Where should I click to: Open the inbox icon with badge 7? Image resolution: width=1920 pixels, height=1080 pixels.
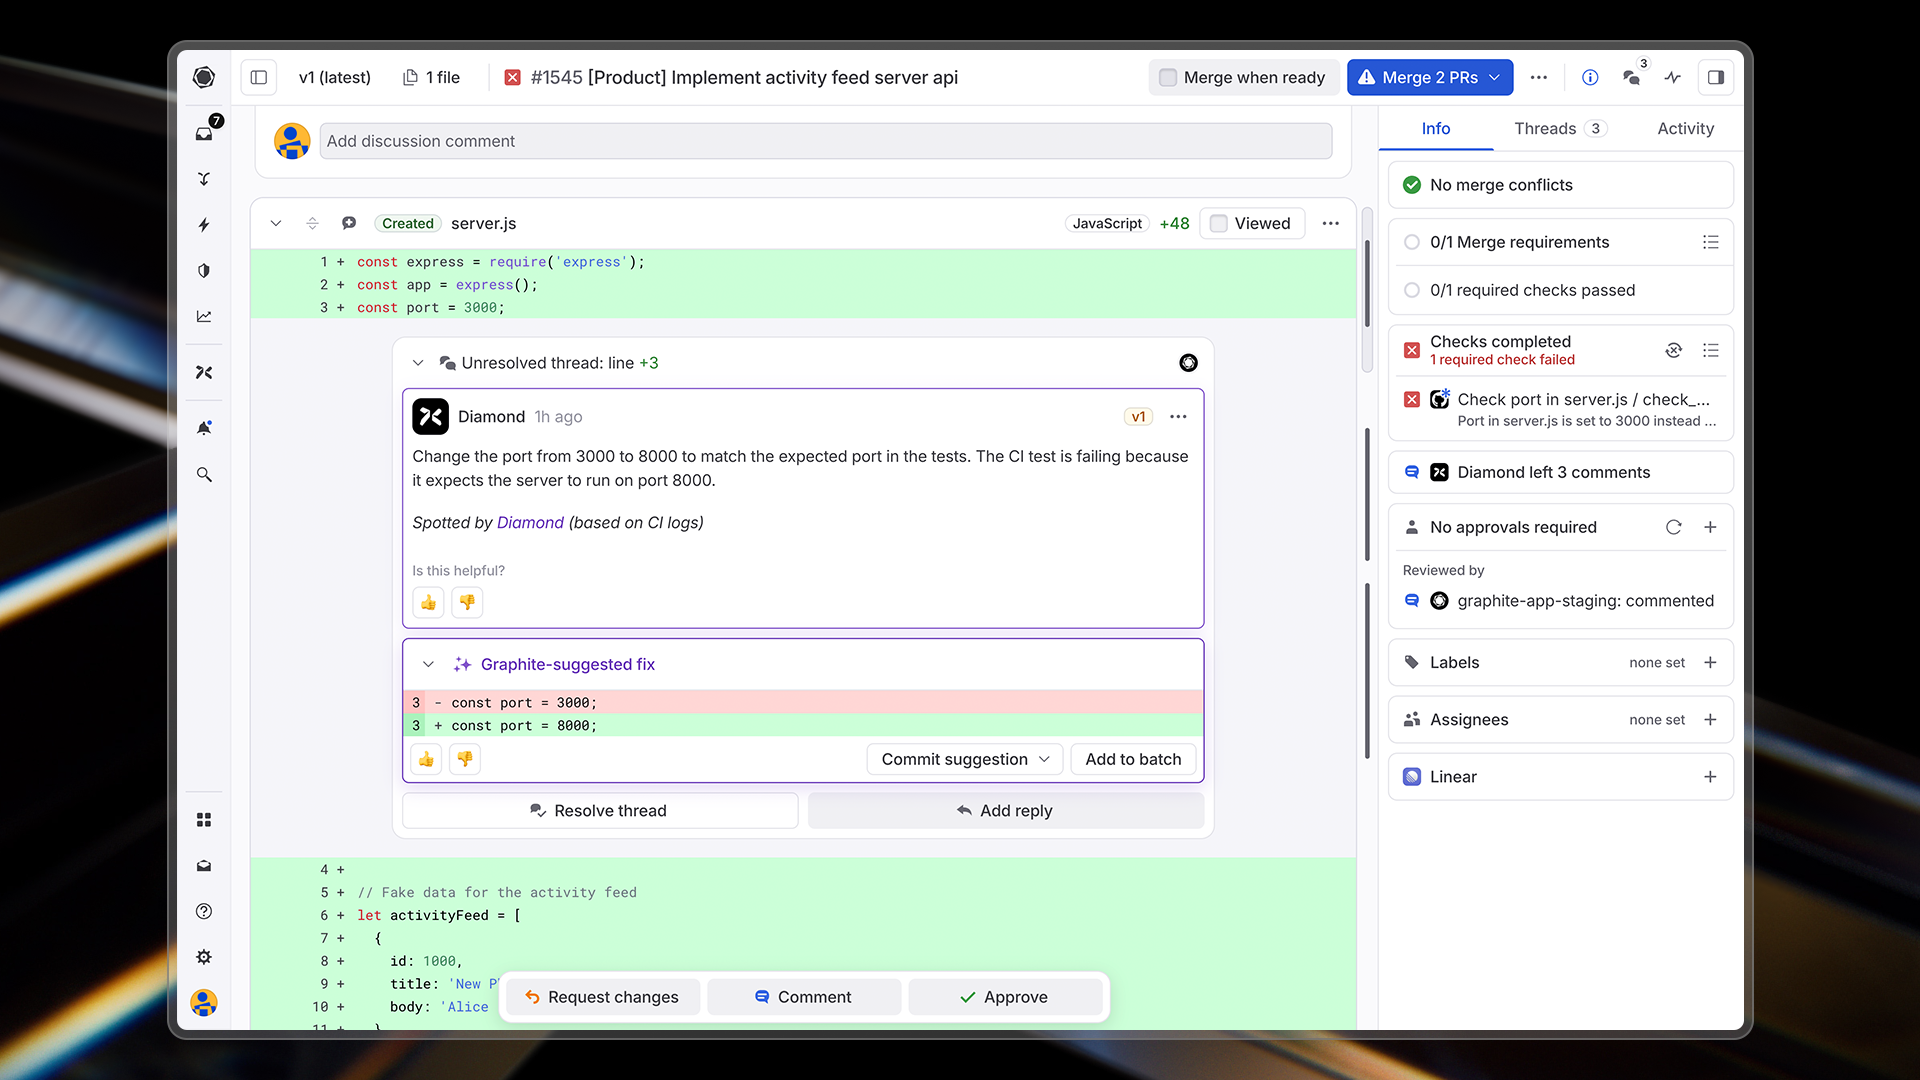(x=204, y=133)
